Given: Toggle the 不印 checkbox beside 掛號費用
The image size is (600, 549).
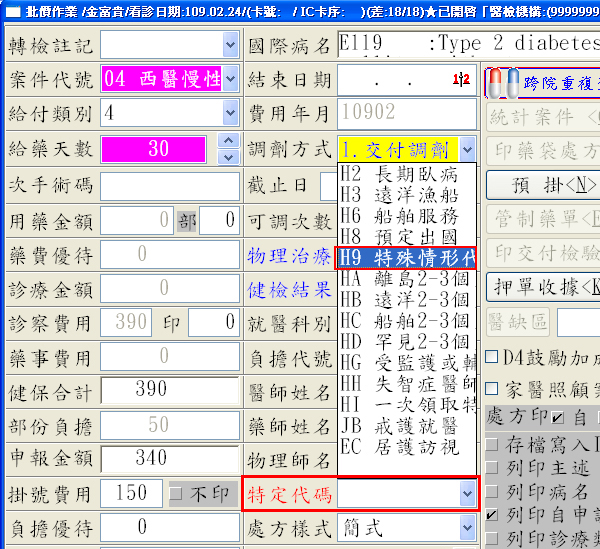Looking at the screenshot, I should 176,494.
